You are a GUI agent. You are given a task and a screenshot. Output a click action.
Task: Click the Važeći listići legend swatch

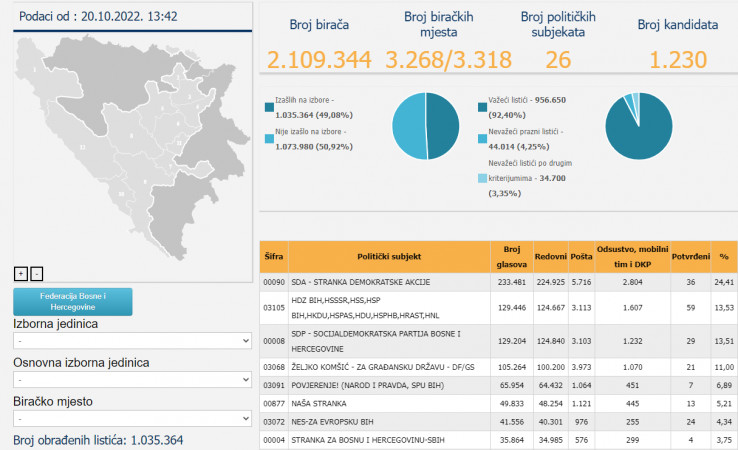(482, 107)
